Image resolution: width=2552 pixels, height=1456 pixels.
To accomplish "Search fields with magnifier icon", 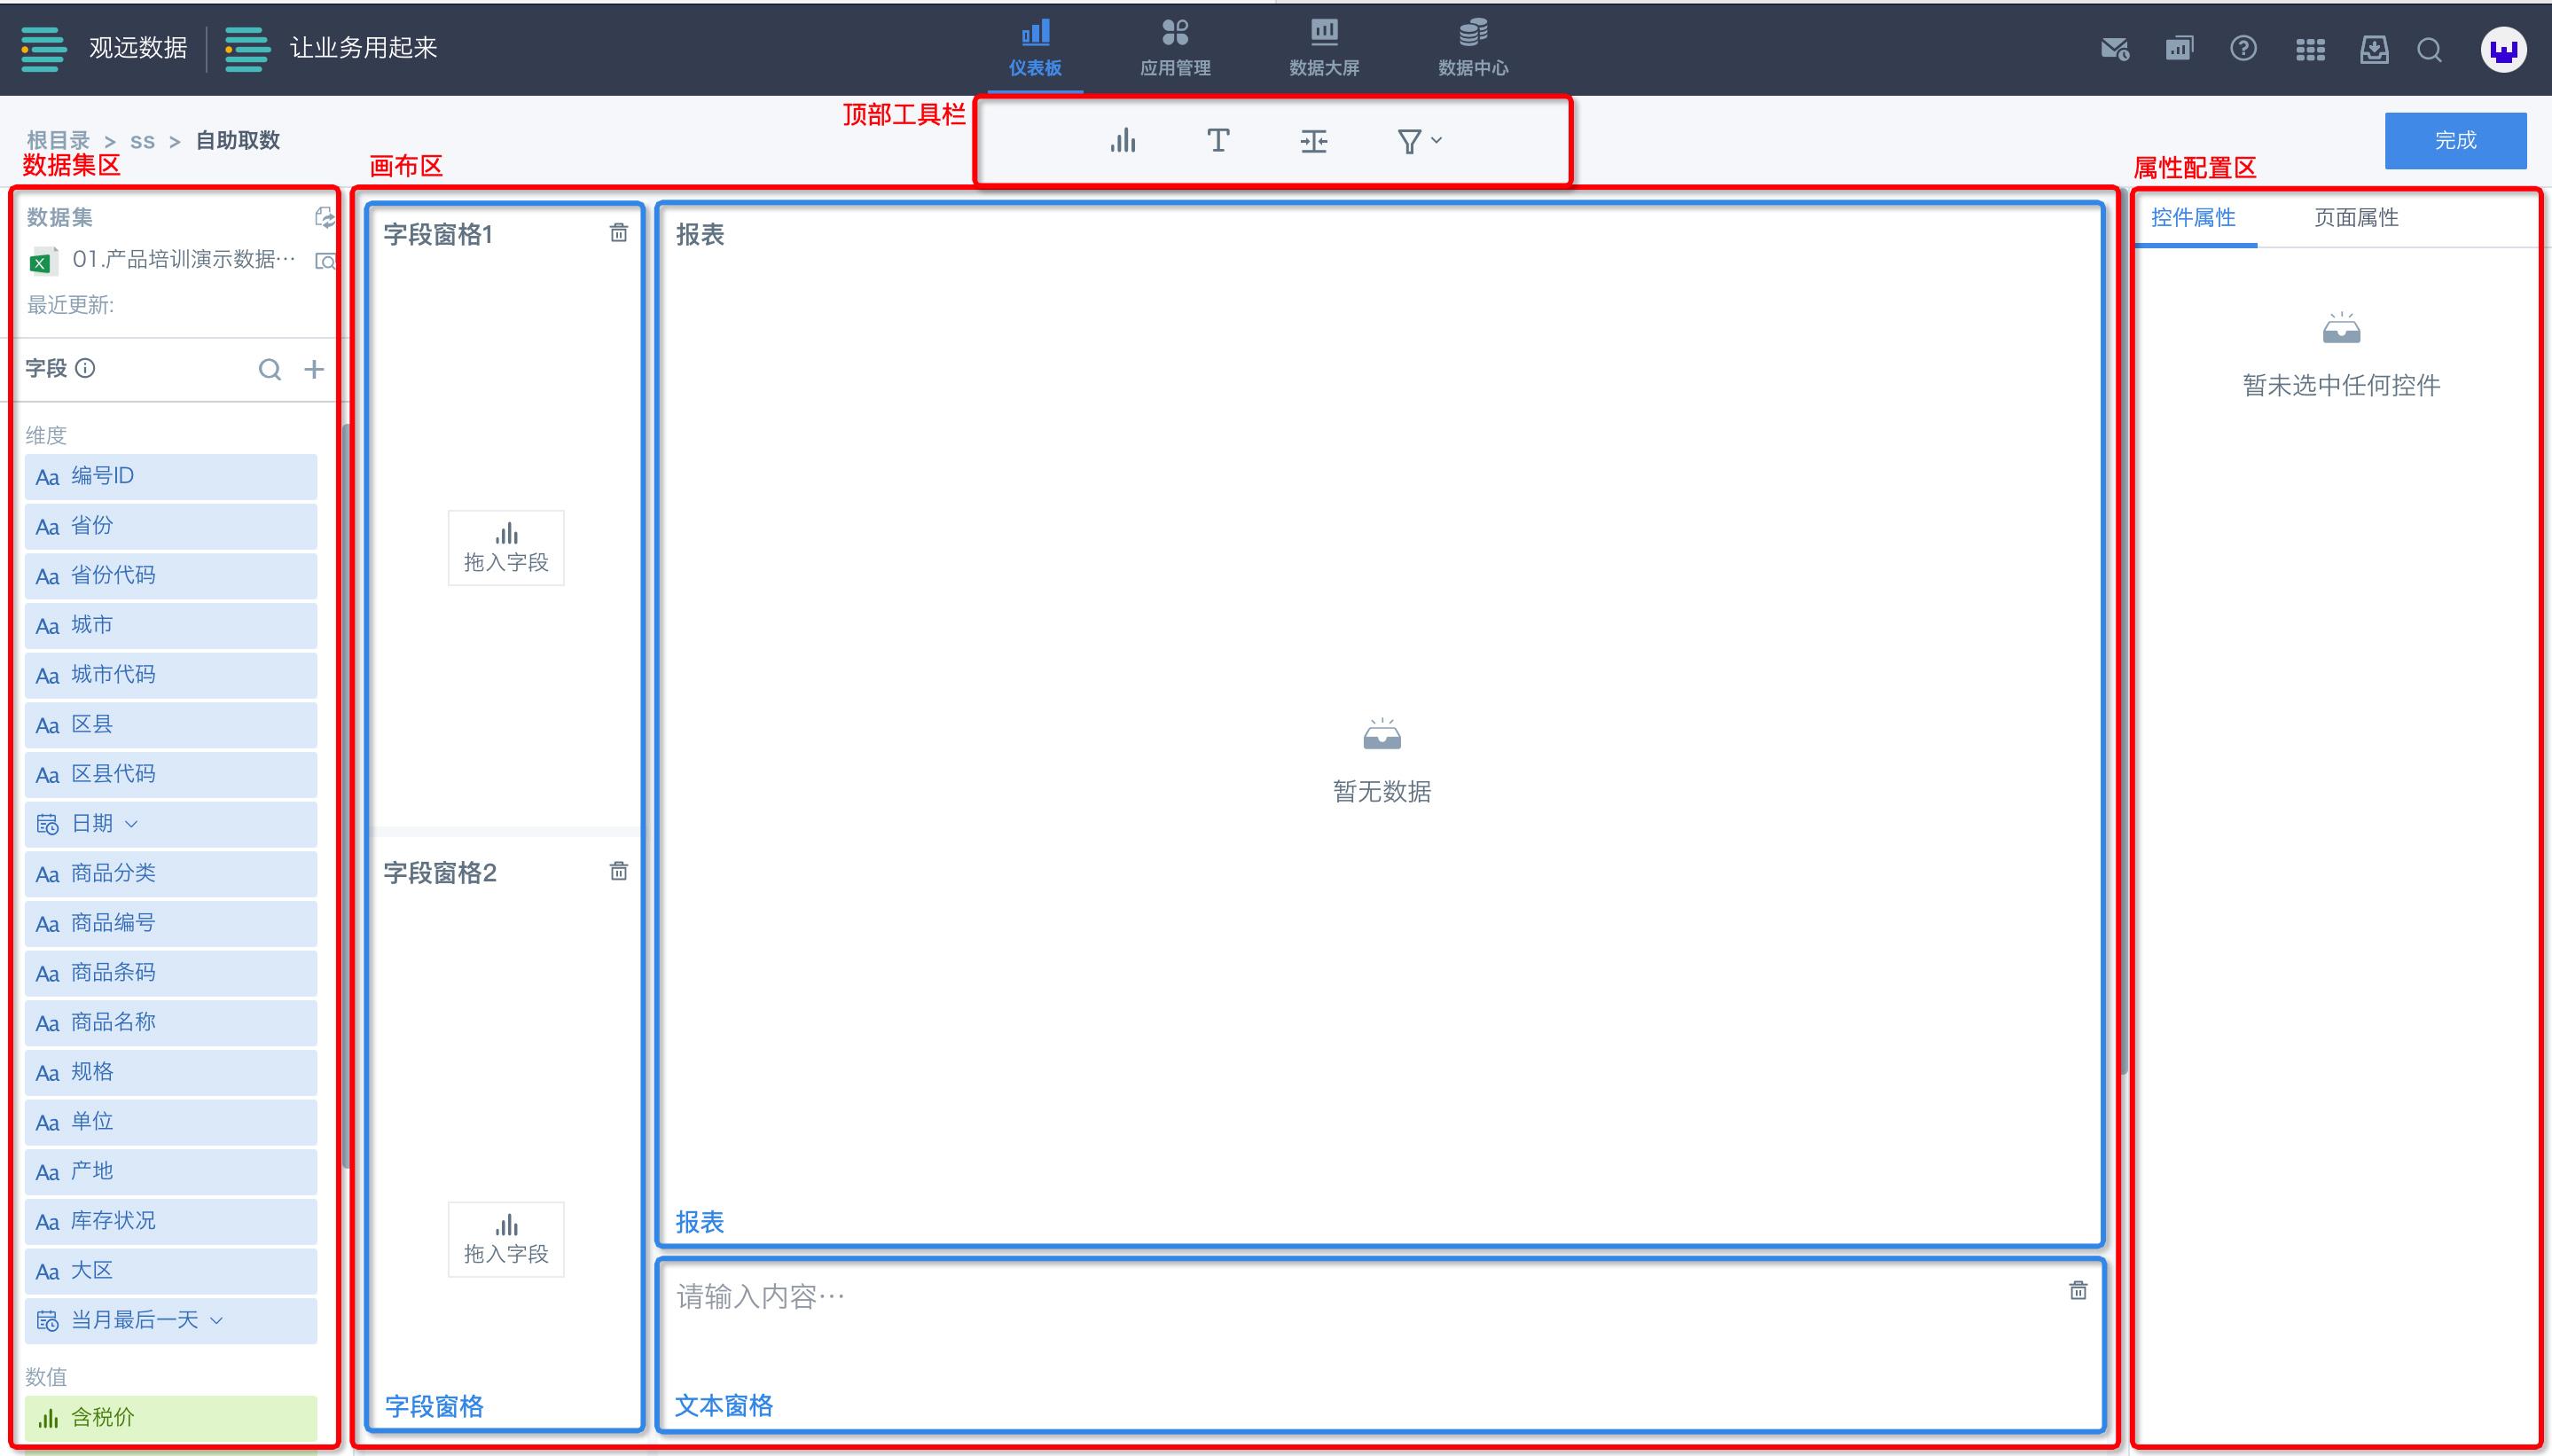I will click(269, 369).
